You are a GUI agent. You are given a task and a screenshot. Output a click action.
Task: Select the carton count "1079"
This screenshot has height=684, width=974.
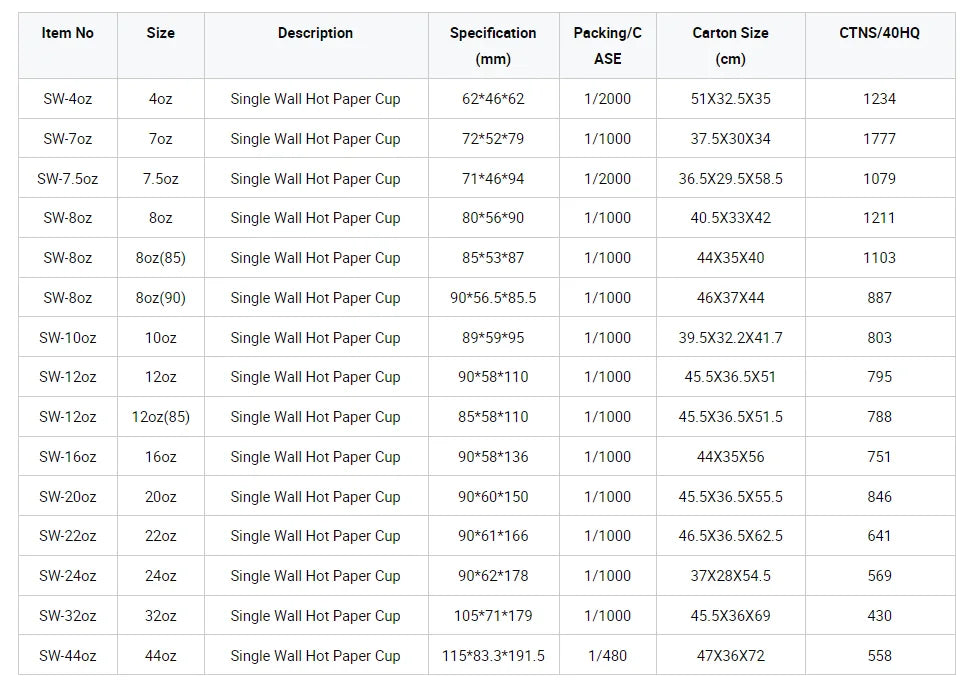tap(880, 179)
